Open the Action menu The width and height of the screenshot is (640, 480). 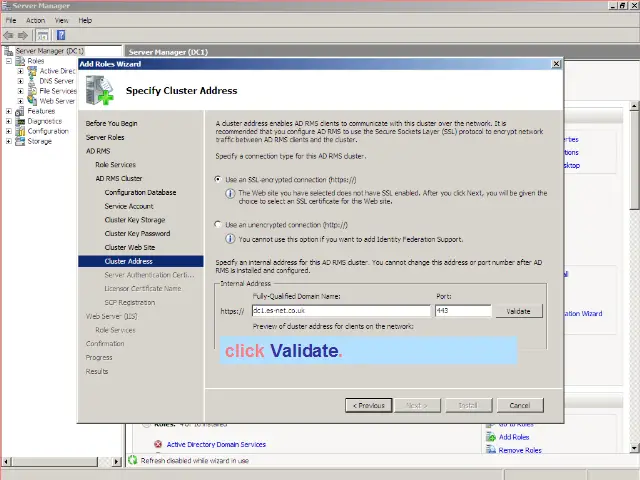[x=36, y=20]
